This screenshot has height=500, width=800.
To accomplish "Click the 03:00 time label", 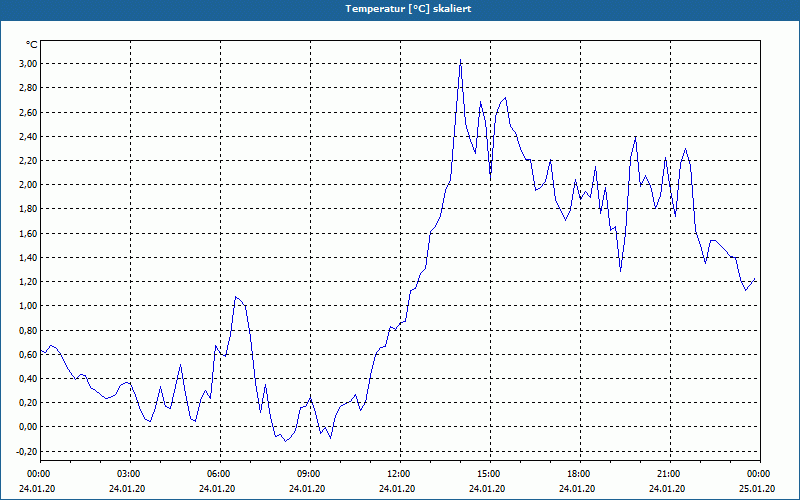I will pyautogui.click(x=128, y=474).
